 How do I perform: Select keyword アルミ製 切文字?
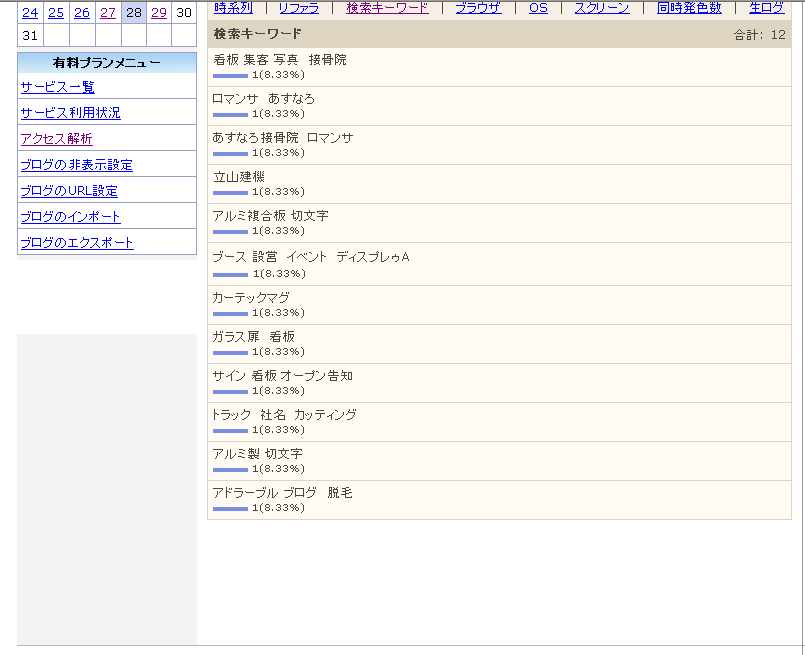258,454
